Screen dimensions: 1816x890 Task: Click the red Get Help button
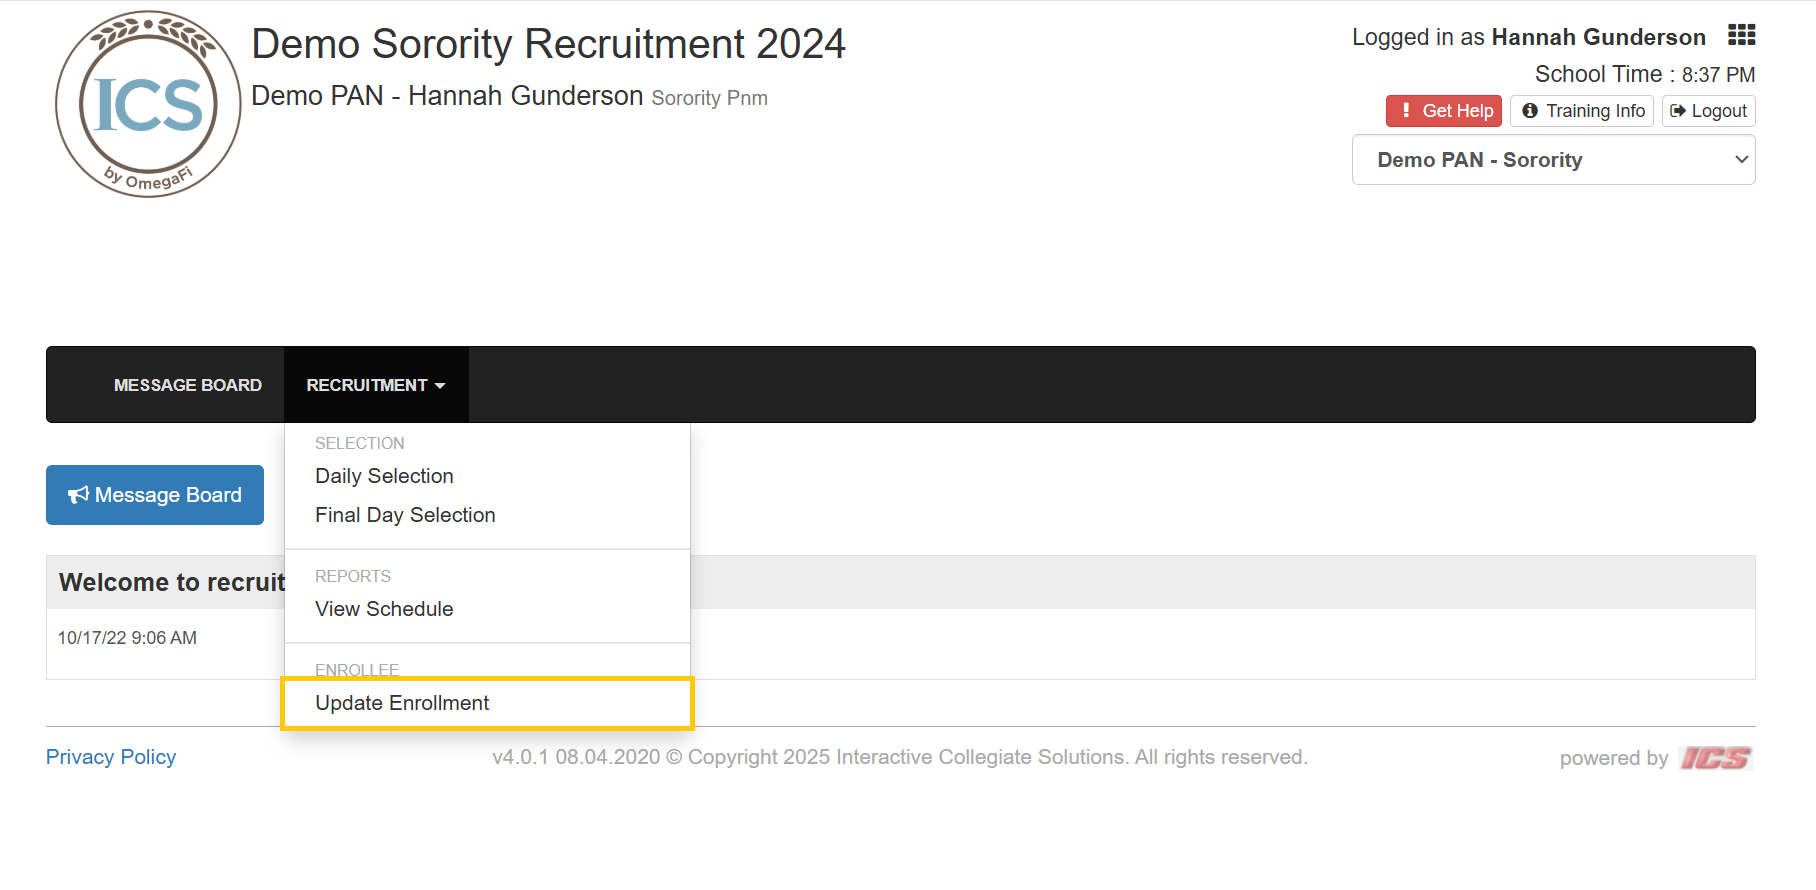click(x=1443, y=111)
